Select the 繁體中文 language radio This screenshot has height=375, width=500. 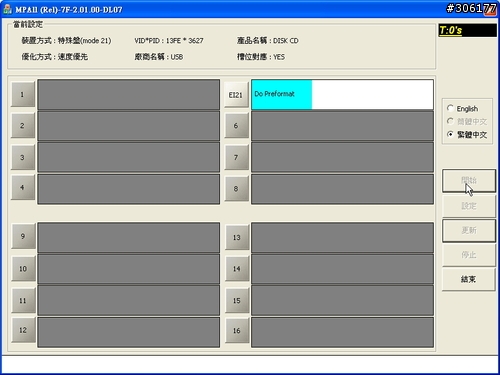pyautogui.click(x=467, y=135)
